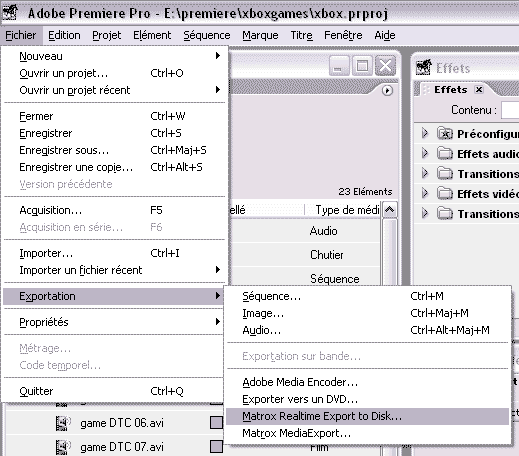Click the Adobe Premiere Pro title bar icon
519x456 pixels.
coord(10,12)
